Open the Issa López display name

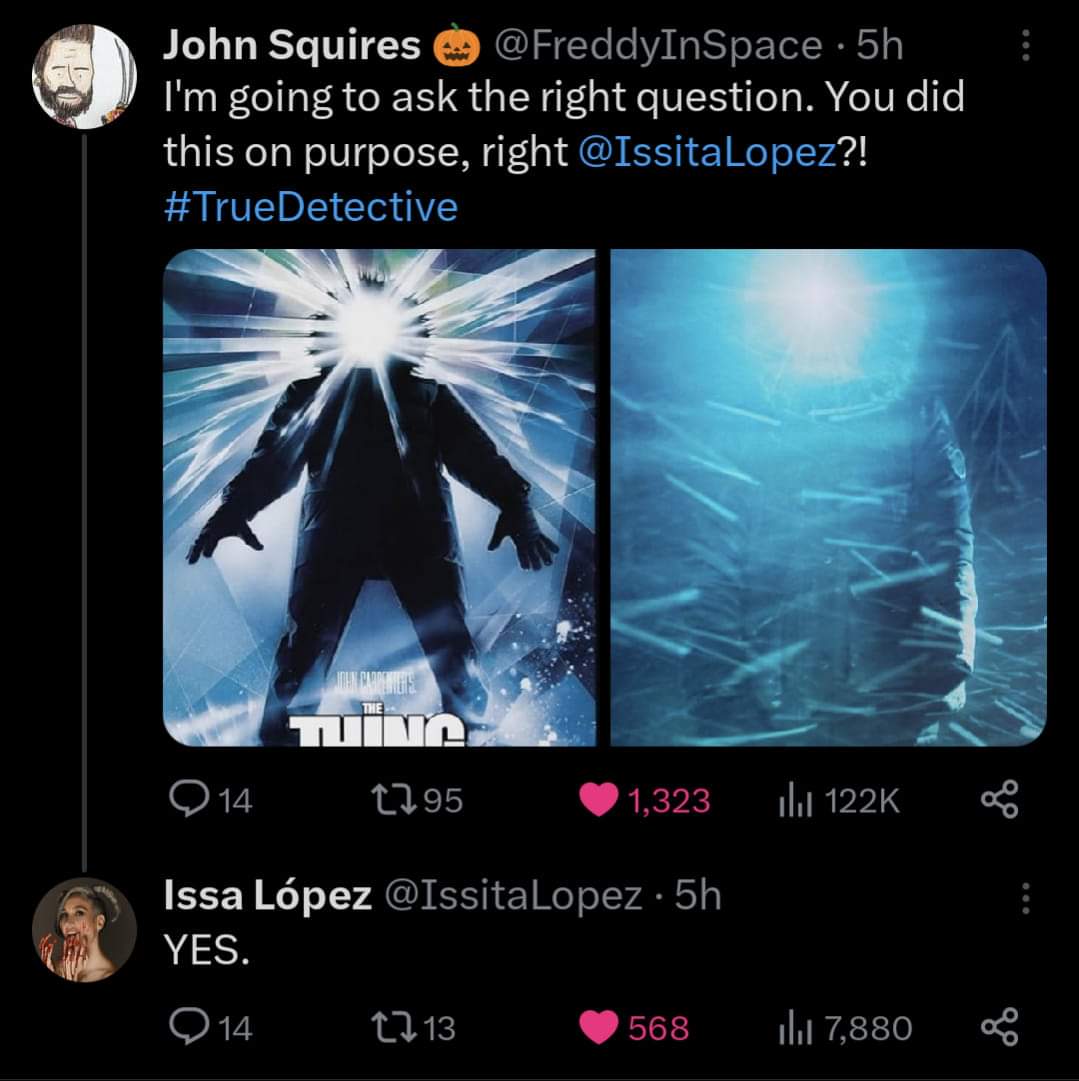pyautogui.click(x=266, y=896)
